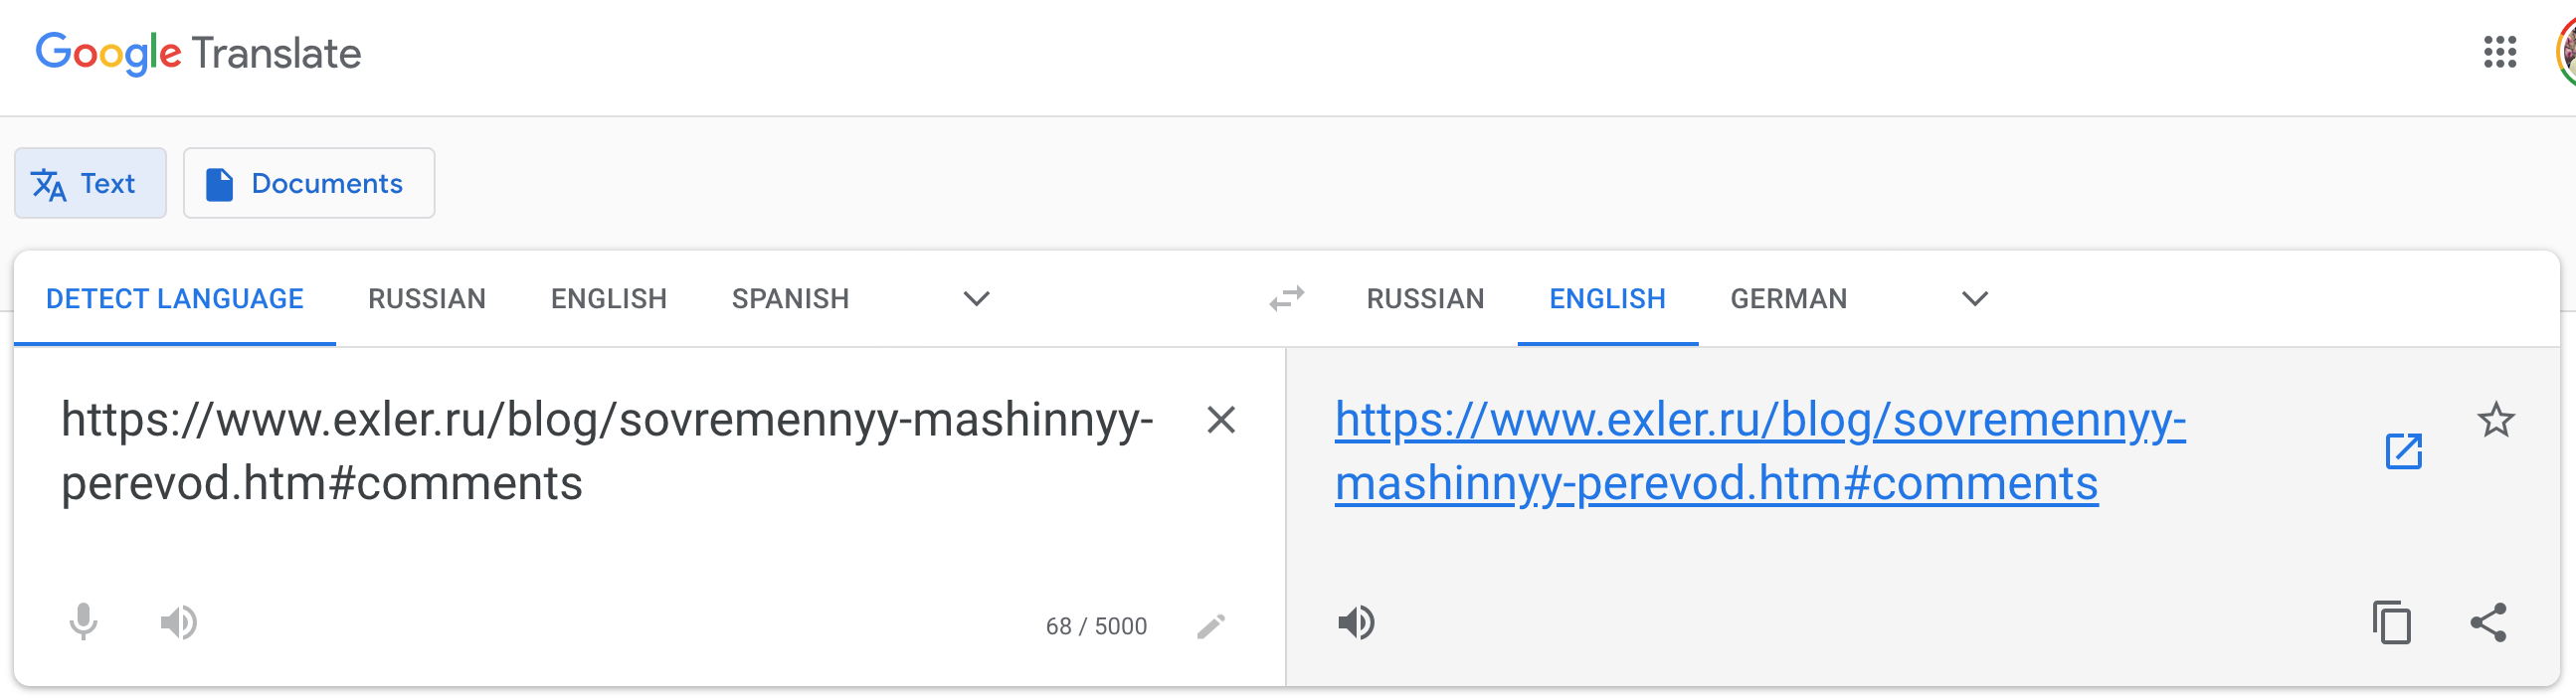Clear the source text with X

[1220, 420]
